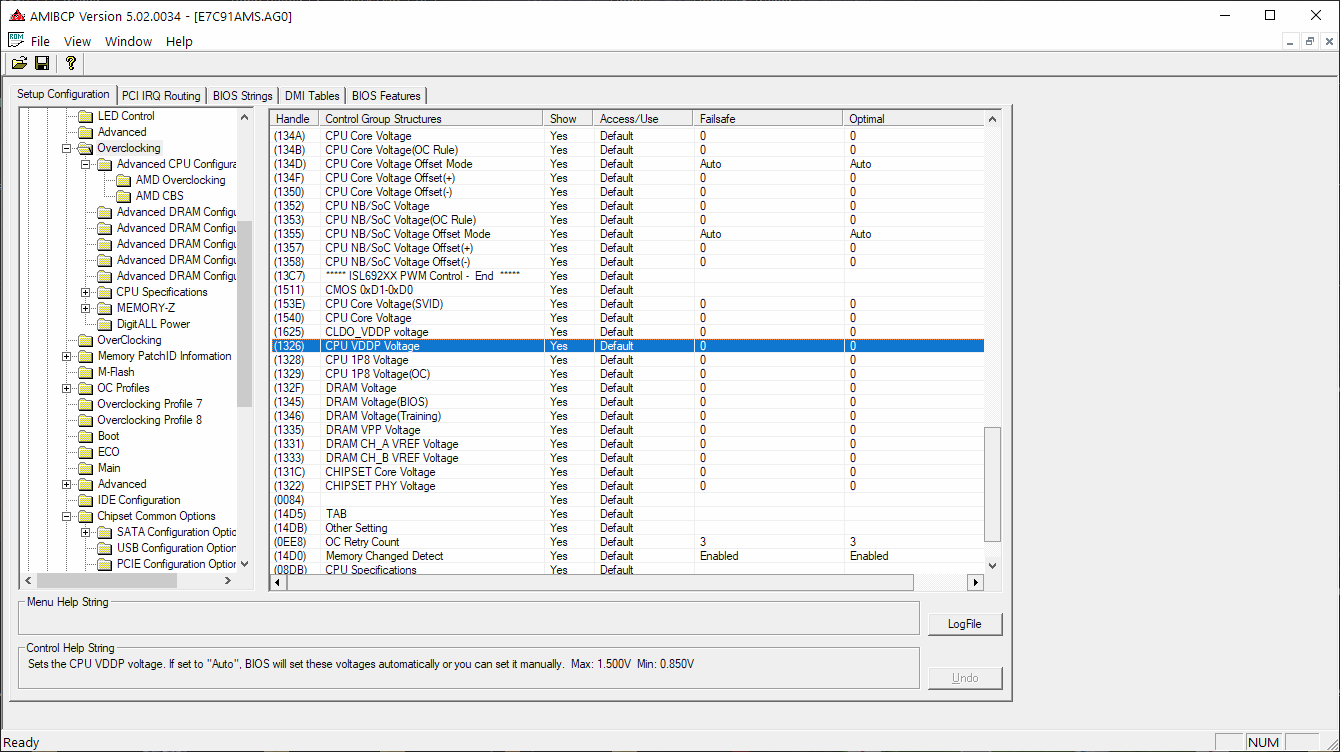Click the Failsafe column header
Screen dimensions: 1340x752
(x=769, y=119)
